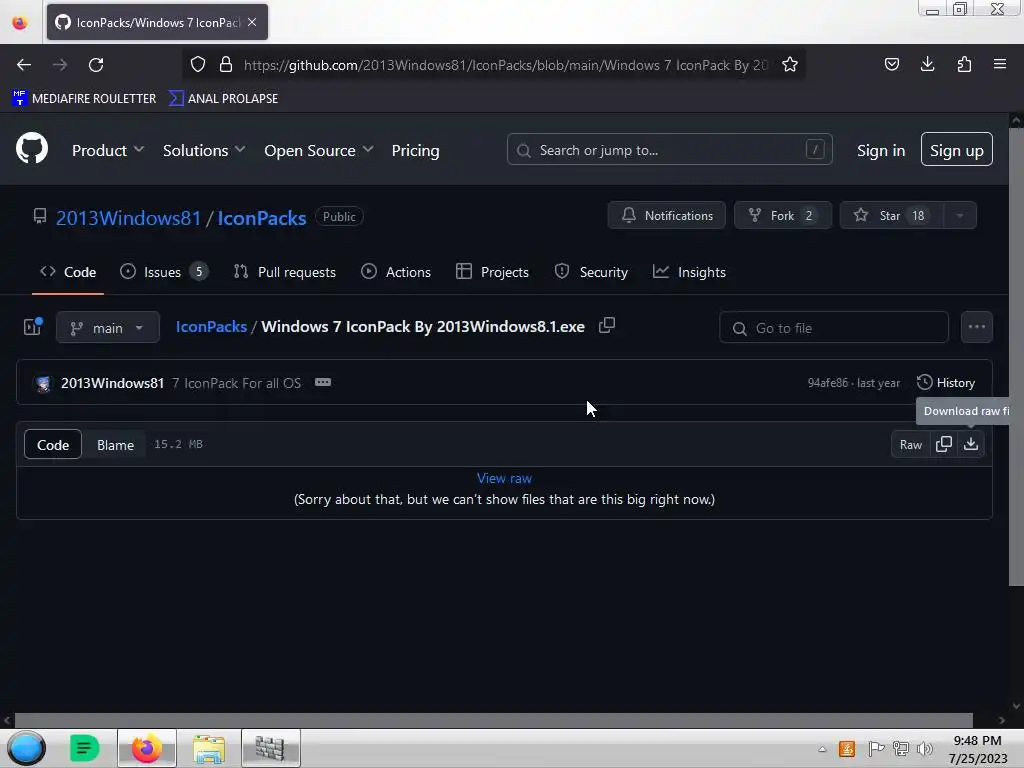Close the IconPacks browser tab
The height and width of the screenshot is (768, 1024).
click(x=252, y=22)
